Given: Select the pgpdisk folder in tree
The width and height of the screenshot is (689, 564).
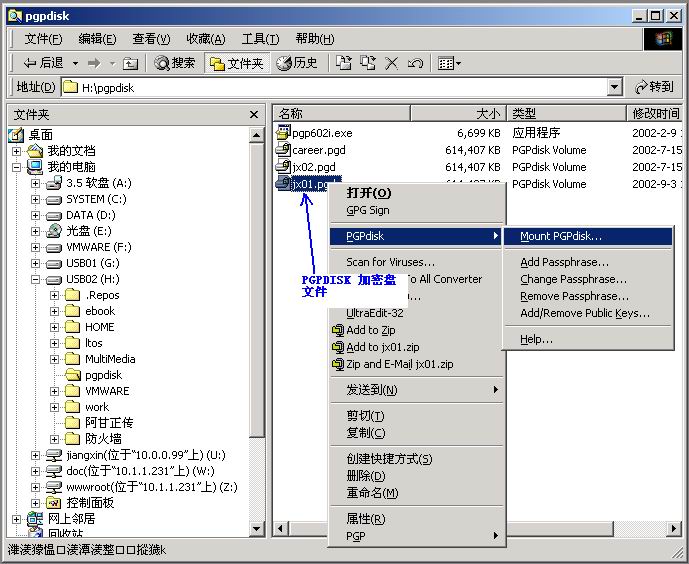Looking at the screenshot, I should (94, 375).
